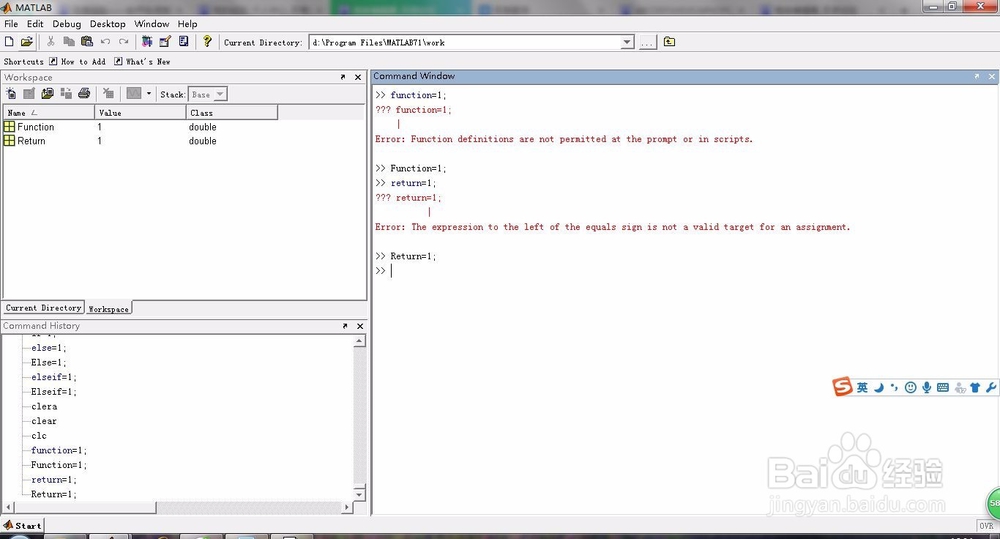
Task: Redo the action via toolbar arrow
Action: [124, 42]
